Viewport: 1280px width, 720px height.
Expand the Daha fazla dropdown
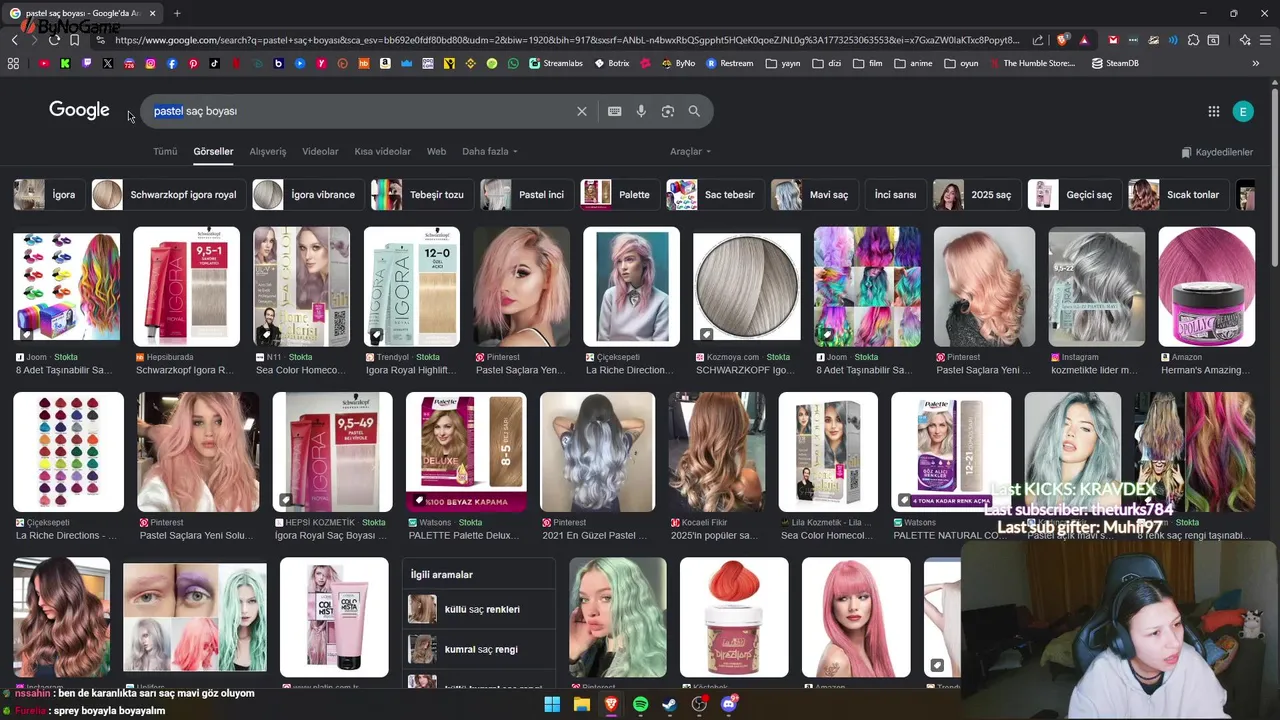(490, 151)
